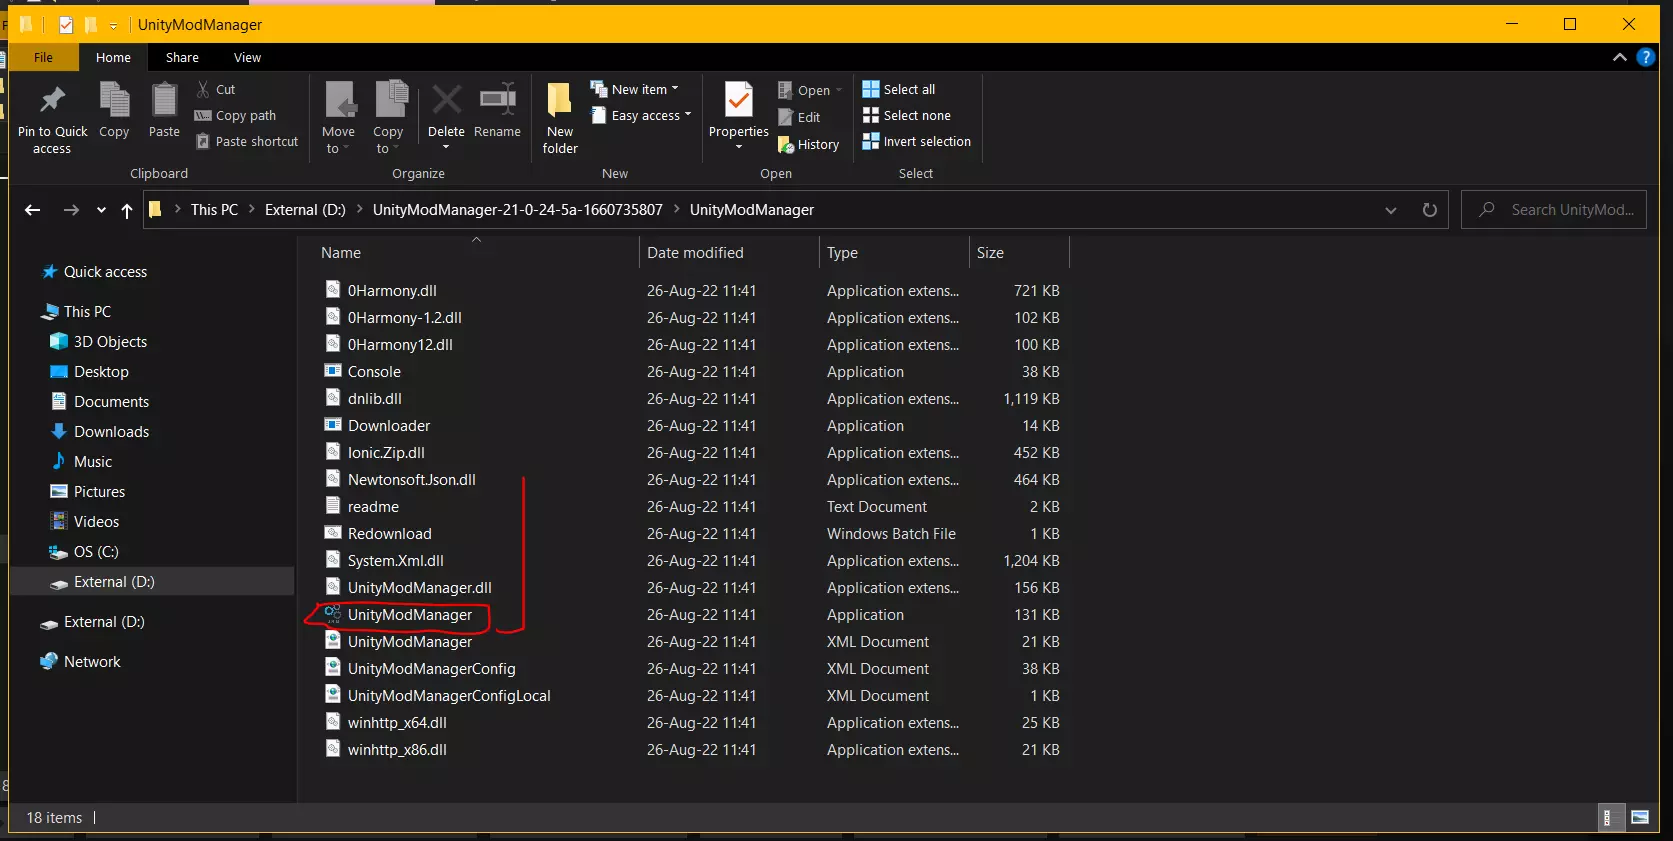The width and height of the screenshot is (1673, 841).
Task: Click the Paste clipboard icon
Action: 164,101
